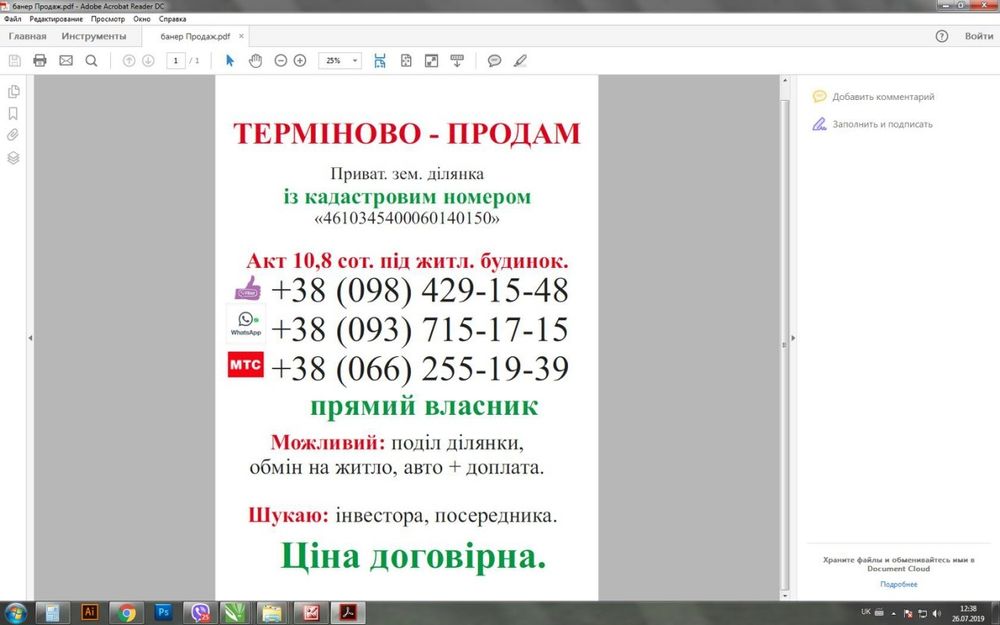Open page thumbnails panel icon
1000x625 pixels.
coord(13,92)
